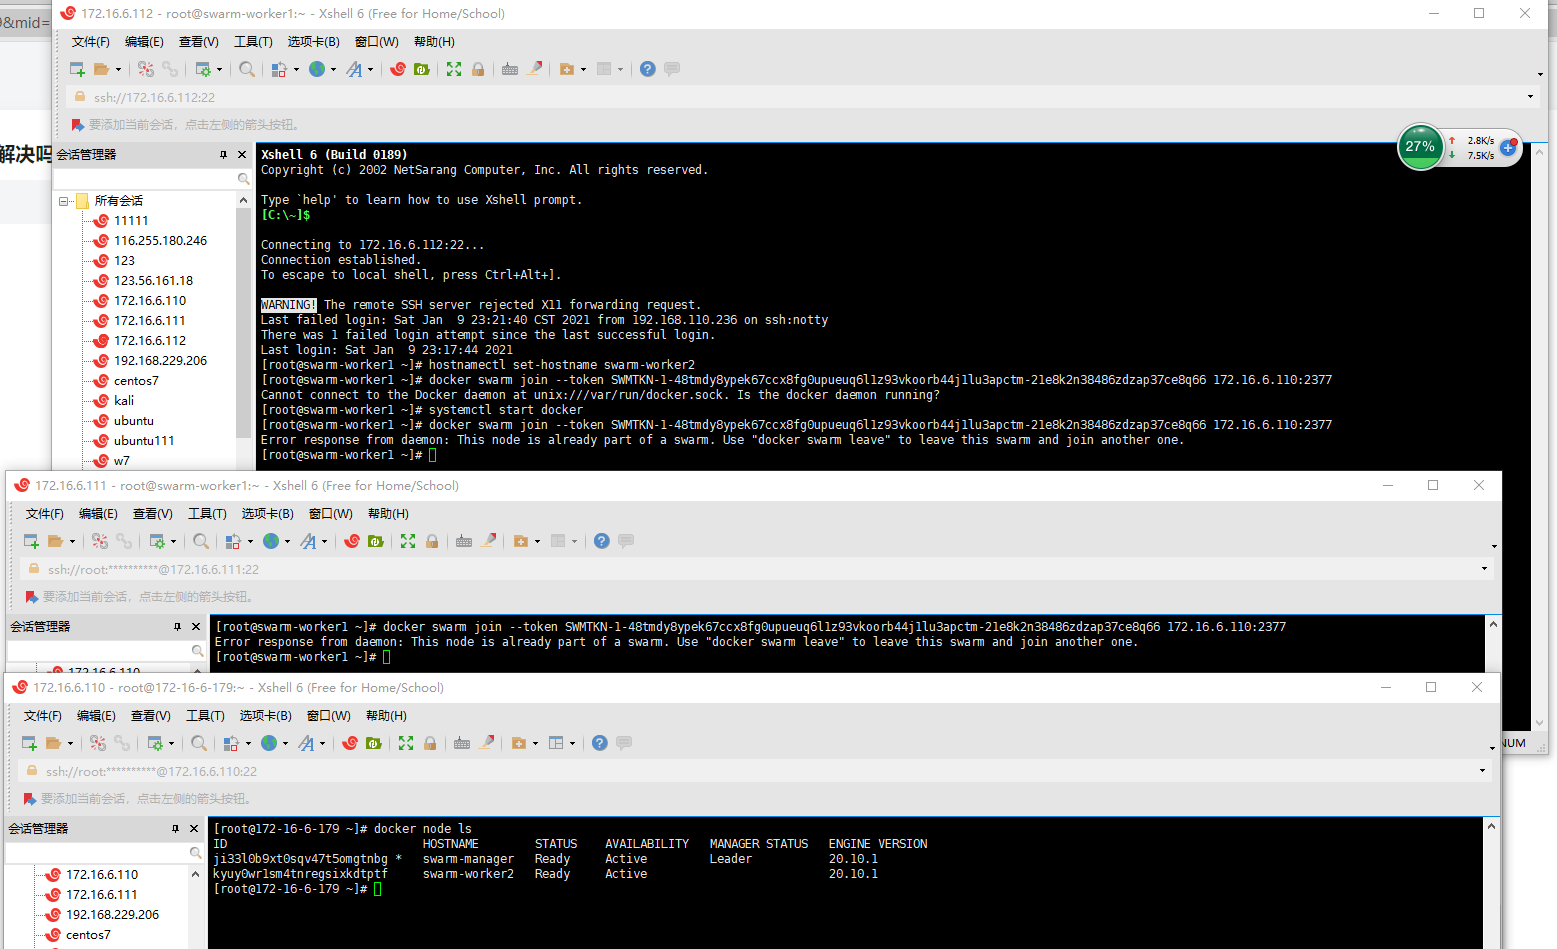Open 帮助(H) menu in 172.16.6.110 window
The image size is (1557, 949).
tap(386, 716)
